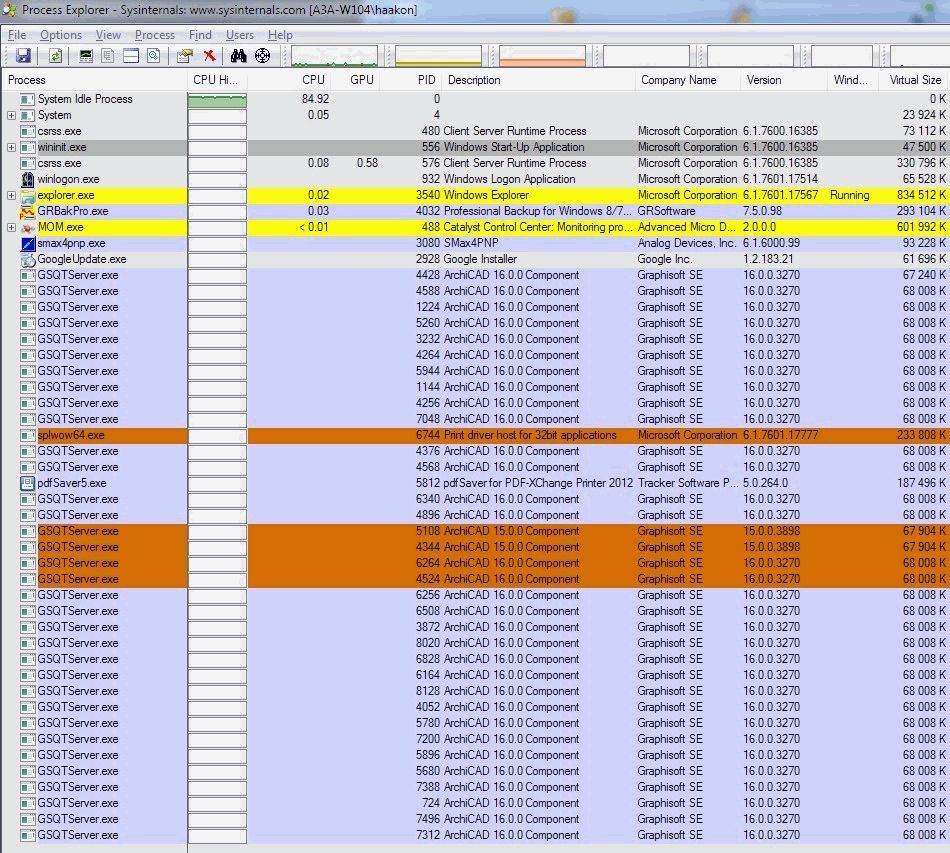Sort by the CPU History column header
Viewport: 950px width, 853px height.
coord(217,80)
